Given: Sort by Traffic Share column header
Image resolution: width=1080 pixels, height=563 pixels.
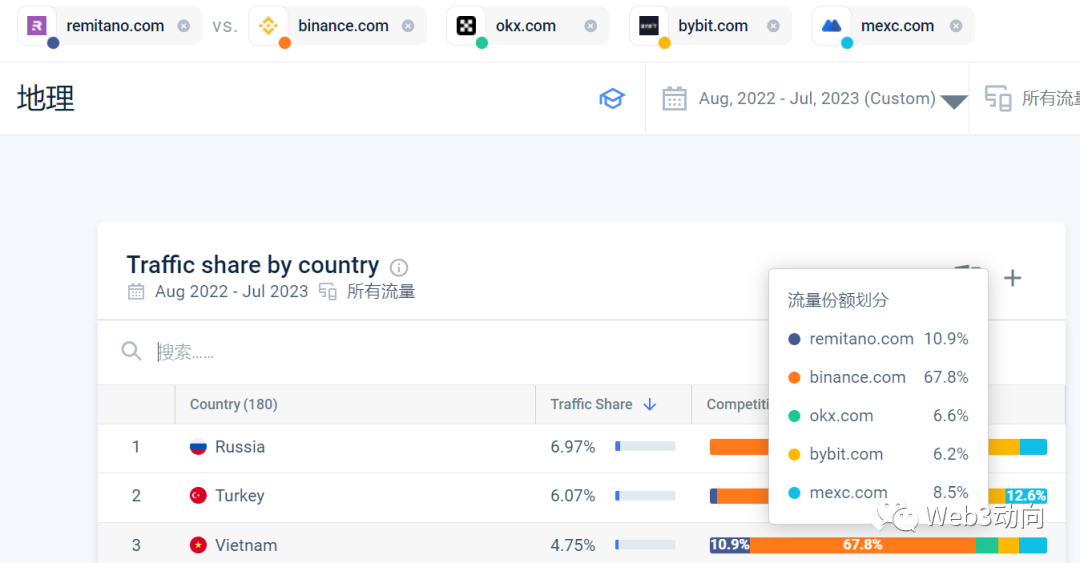Looking at the screenshot, I should pyautogui.click(x=591, y=405).
